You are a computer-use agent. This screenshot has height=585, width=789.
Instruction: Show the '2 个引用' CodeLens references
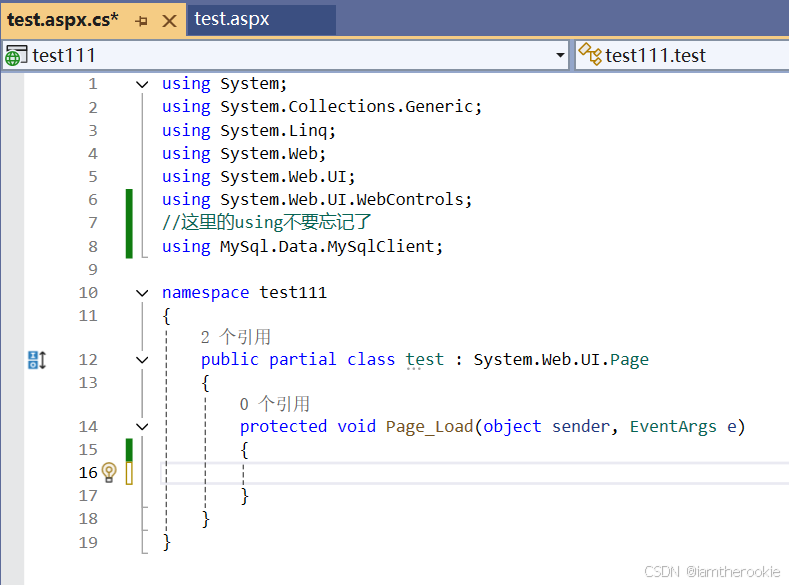[x=235, y=337]
